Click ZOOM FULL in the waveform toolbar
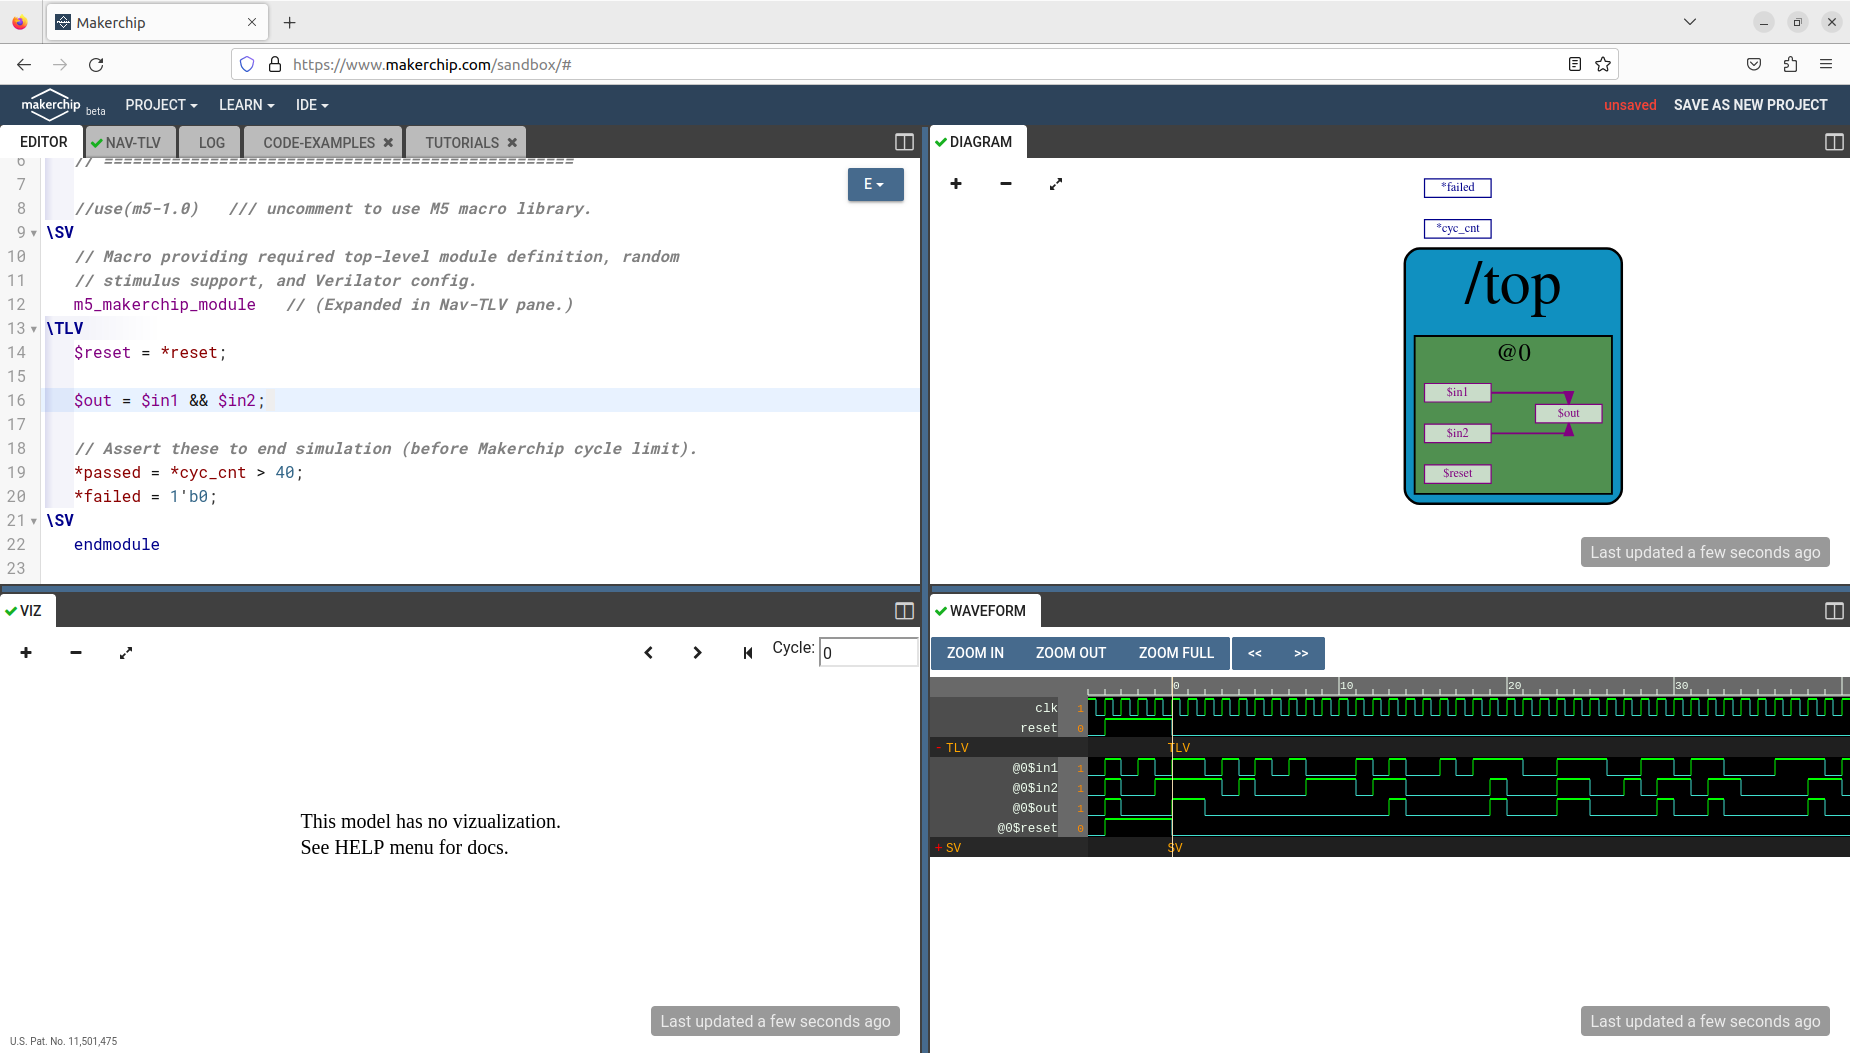The height and width of the screenshot is (1053, 1850). pyautogui.click(x=1176, y=652)
